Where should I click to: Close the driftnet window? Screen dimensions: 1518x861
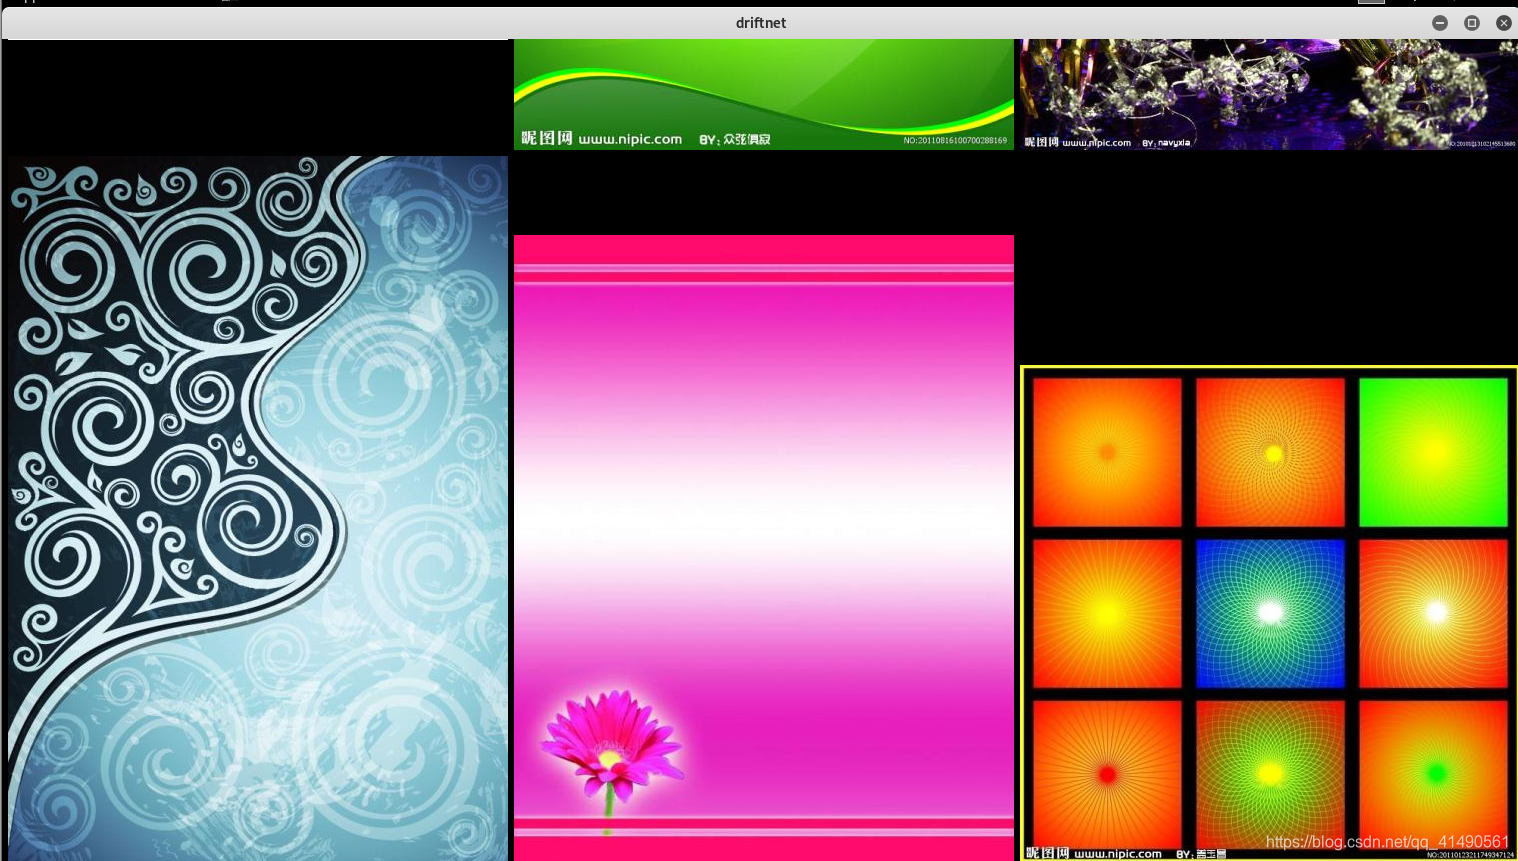tap(1504, 22)
